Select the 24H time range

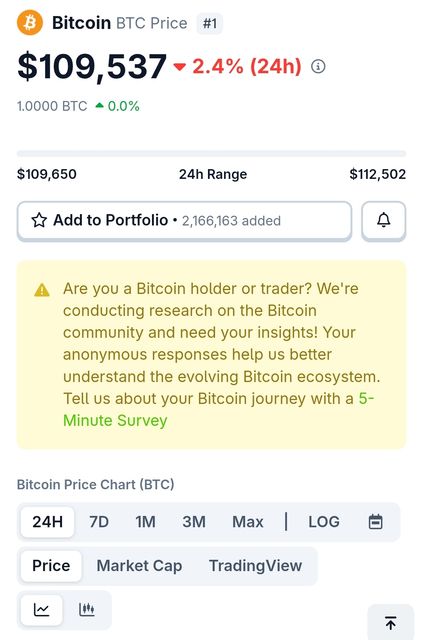(47, 522)
